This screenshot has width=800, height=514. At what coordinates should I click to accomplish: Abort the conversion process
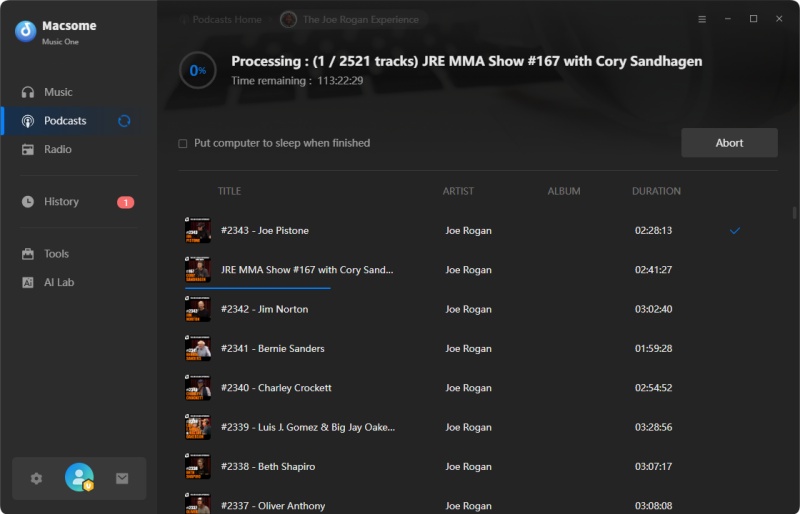[729, 143]
